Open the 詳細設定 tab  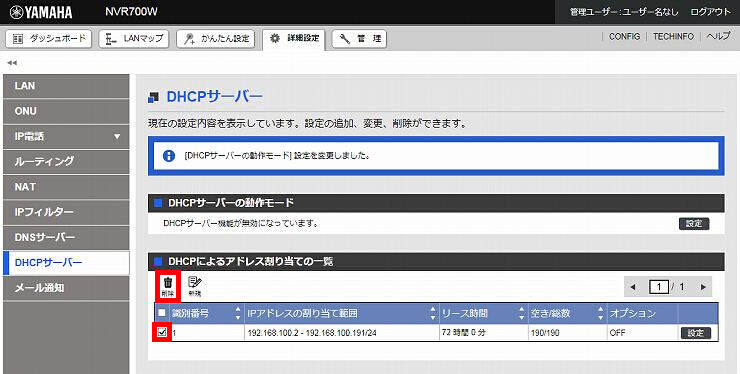(294, 39)
